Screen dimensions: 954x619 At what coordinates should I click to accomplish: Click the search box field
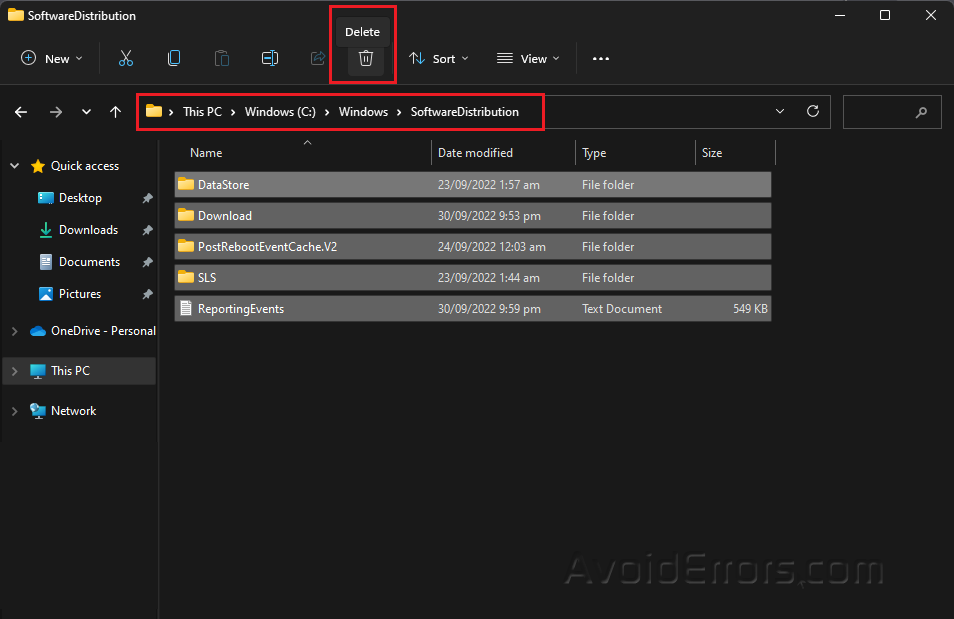tap(880, 112)
